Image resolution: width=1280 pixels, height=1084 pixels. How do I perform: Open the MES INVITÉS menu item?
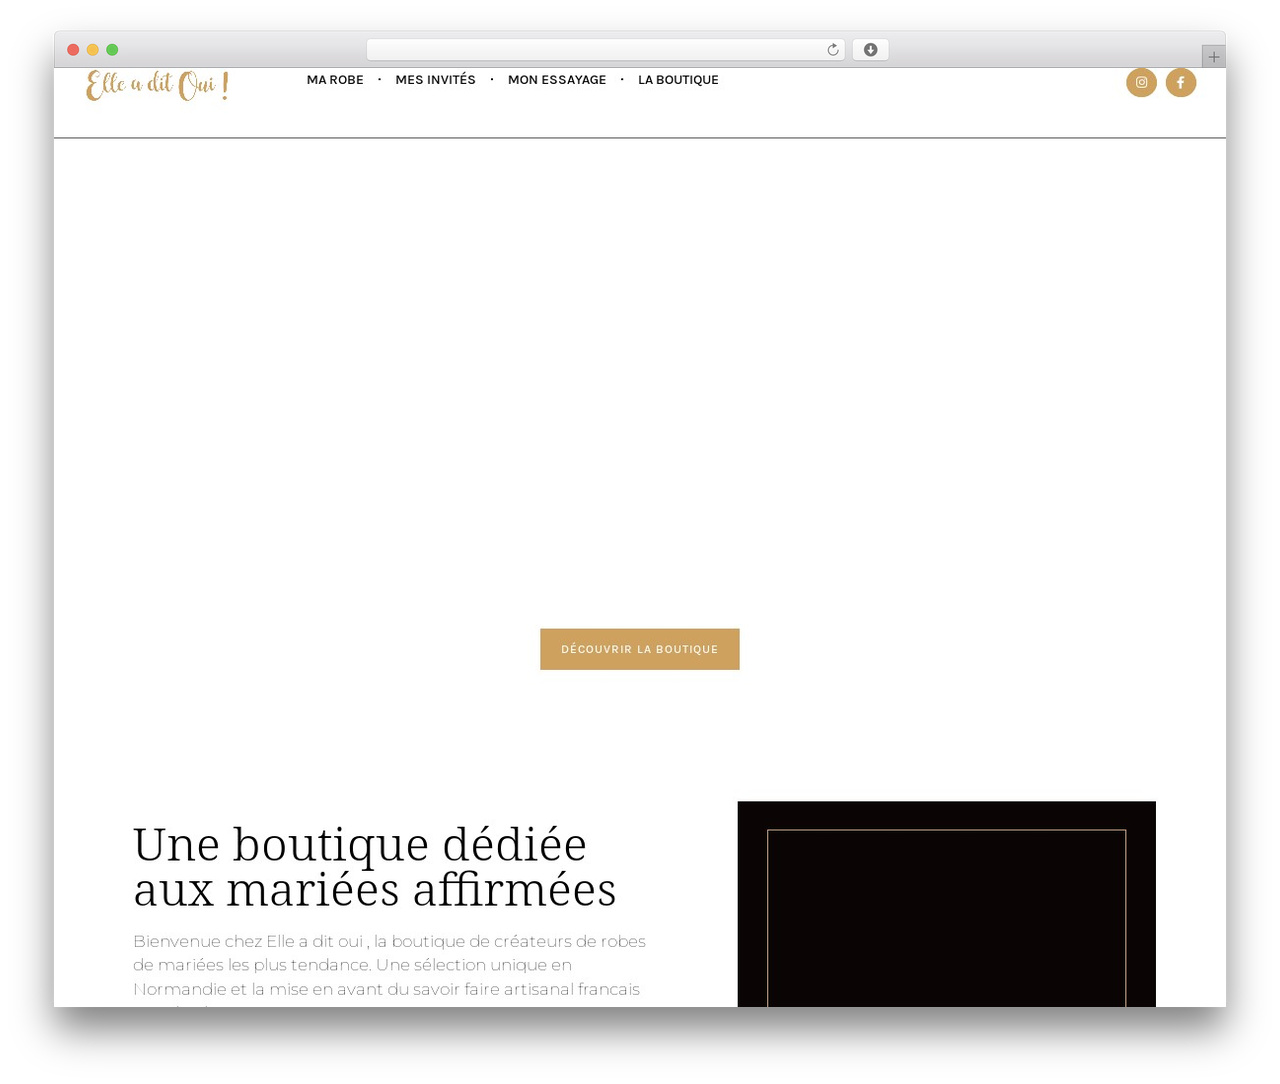tap(436, 80)
